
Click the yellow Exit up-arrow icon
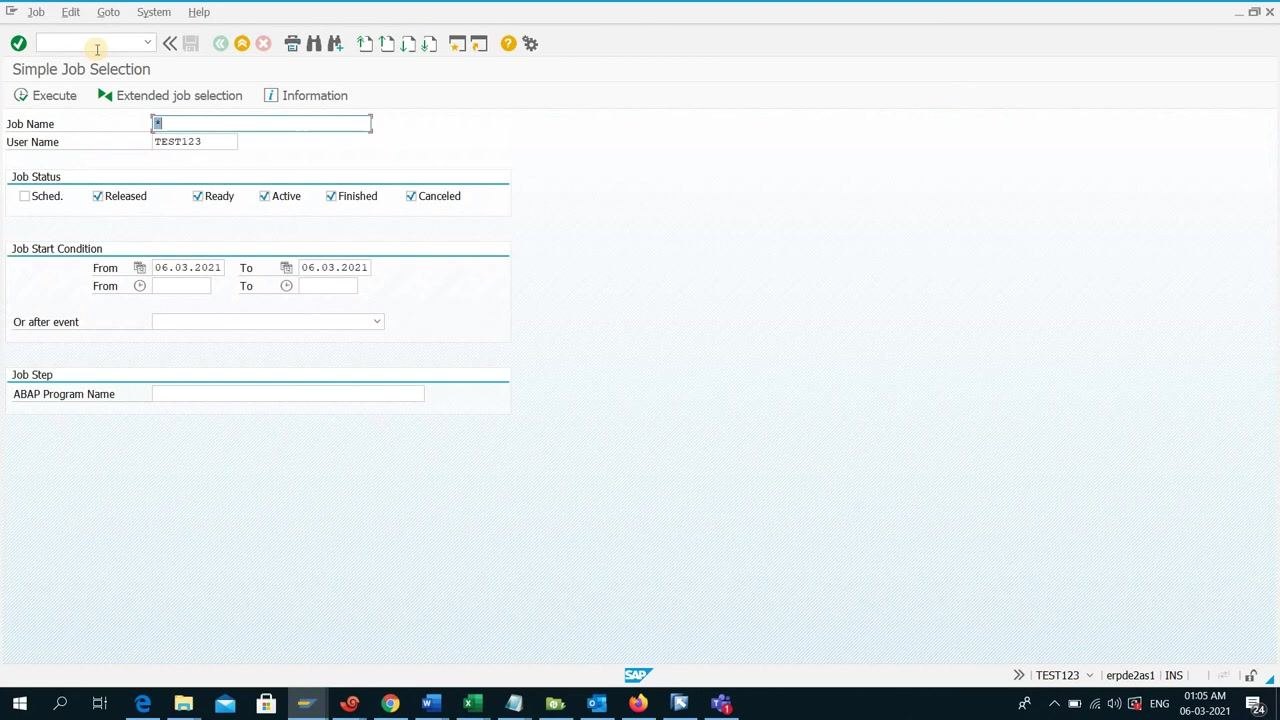242,43
